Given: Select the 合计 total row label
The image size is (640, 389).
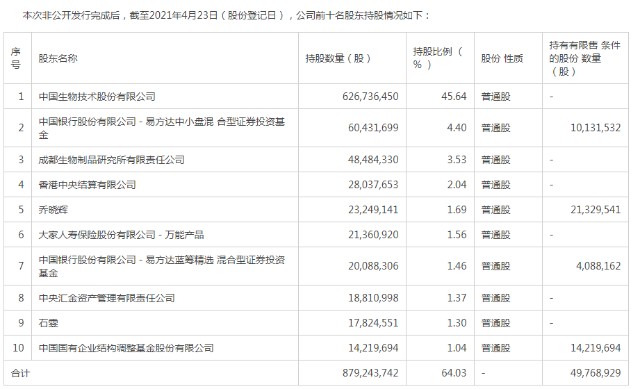Looking at the screenshot, I should 20,373.
